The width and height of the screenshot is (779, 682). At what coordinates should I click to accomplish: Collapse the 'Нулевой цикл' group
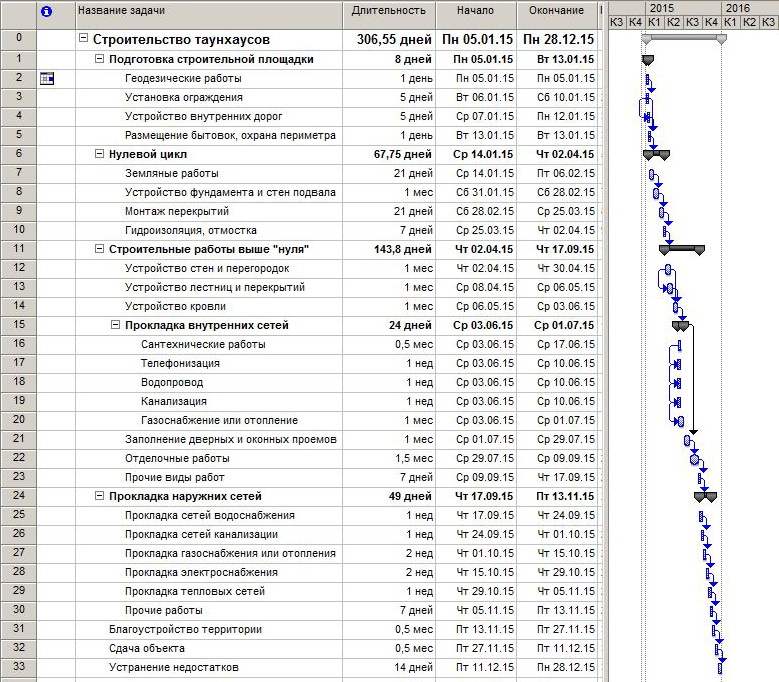[x=99, y=154]
